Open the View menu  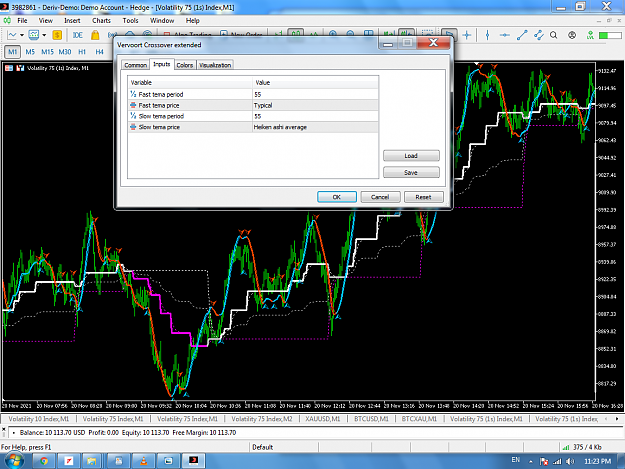(45, 21)
